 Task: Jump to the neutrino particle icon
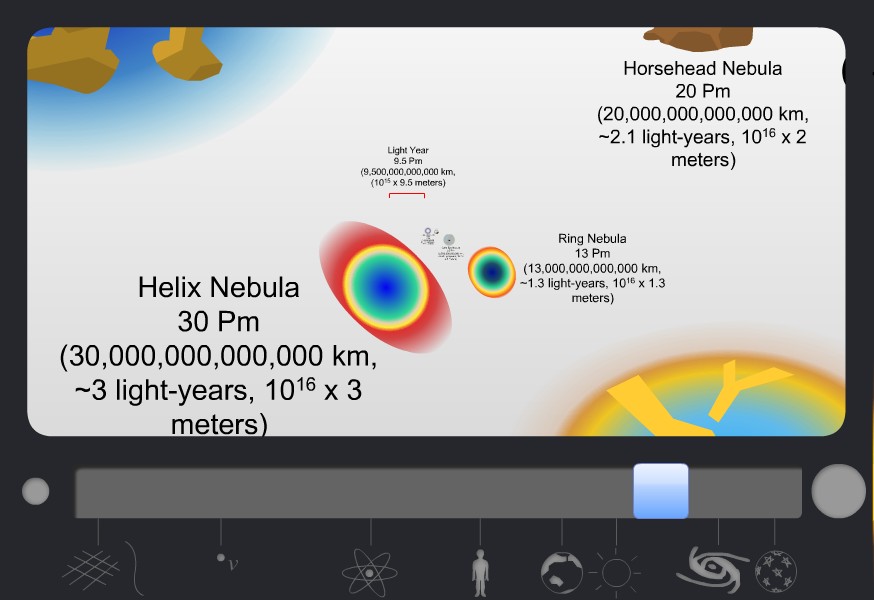[x=227, y=562]
